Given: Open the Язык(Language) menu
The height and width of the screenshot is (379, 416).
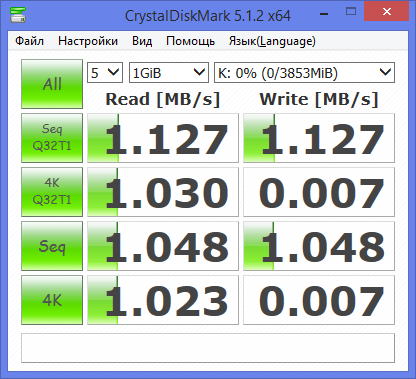Looking at the screenshot, I should (x=272, y=41).
